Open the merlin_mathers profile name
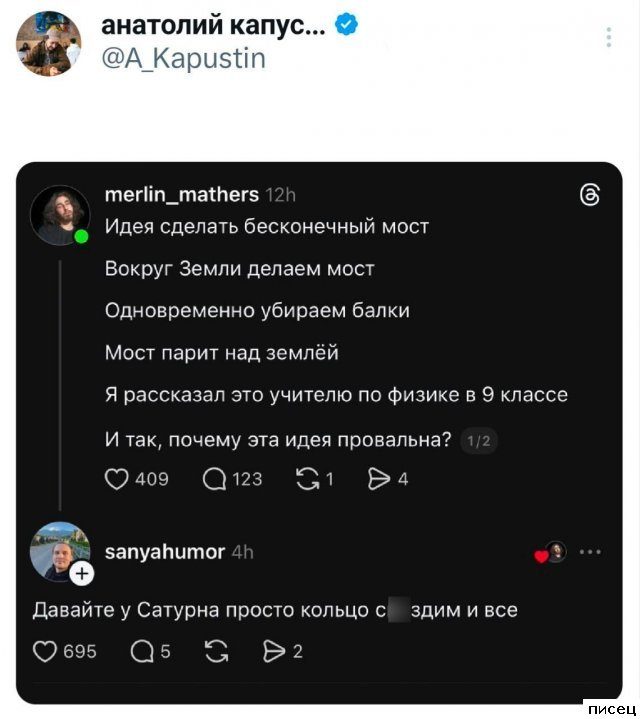The image size is (640, 719). [181, 195]
